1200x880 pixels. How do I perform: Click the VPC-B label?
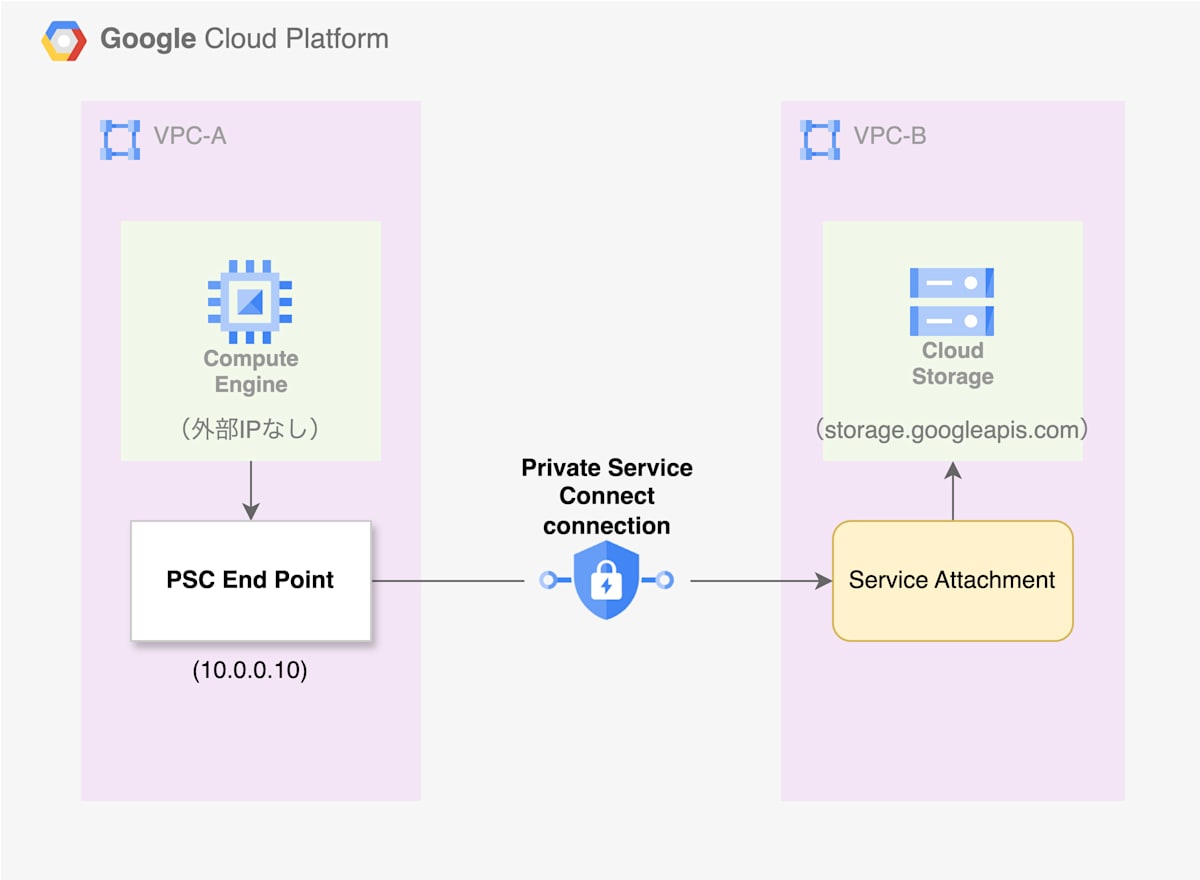click(x=890, y=135)
